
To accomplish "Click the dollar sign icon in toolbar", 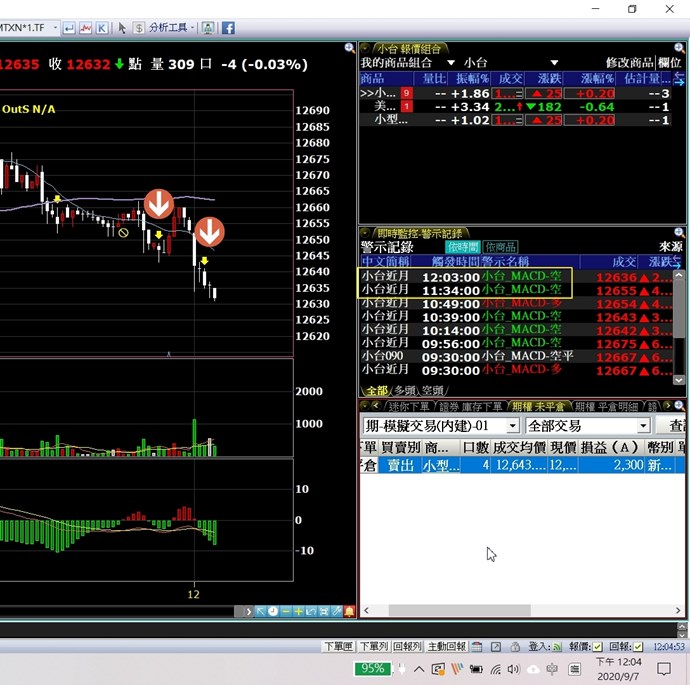I will pos(138,28).
